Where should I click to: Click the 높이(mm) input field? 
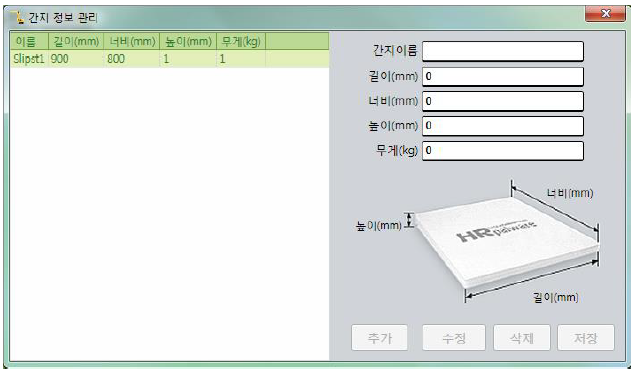tap(503, 126)
